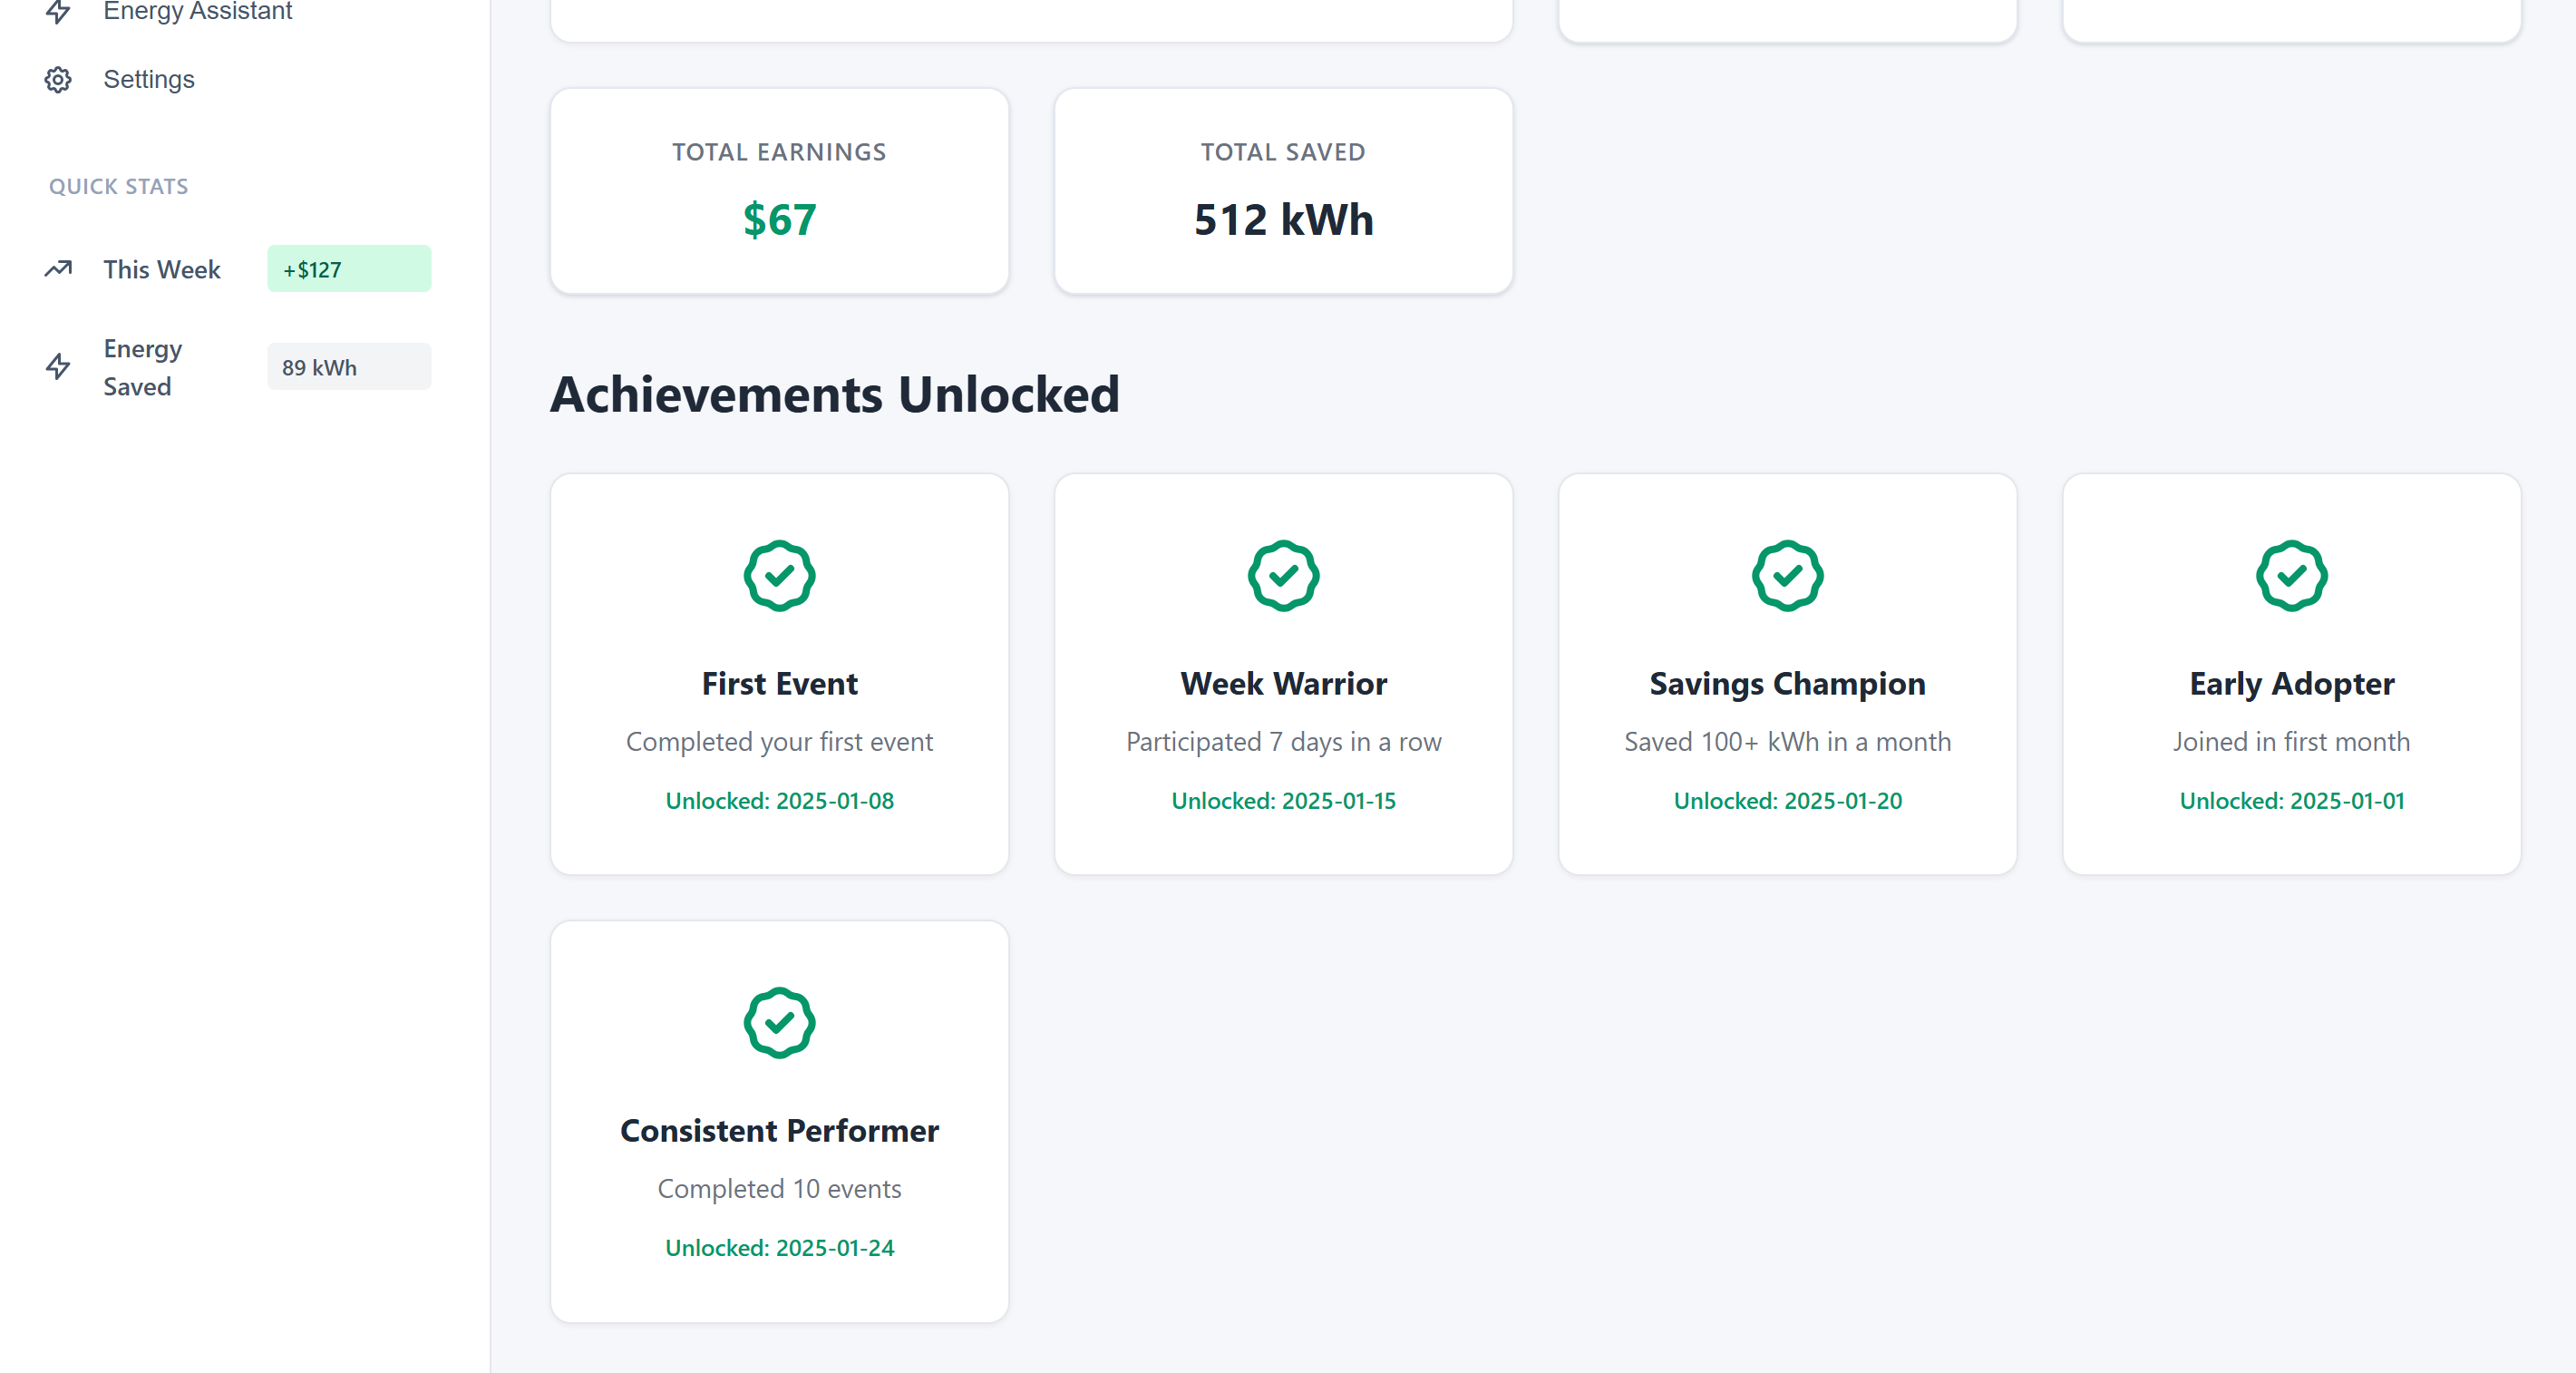The width and height of the screenshot is (2576, 1373).
Task: Click the Savings Champion badge checkmark icon
Action: click(1787, 576)
